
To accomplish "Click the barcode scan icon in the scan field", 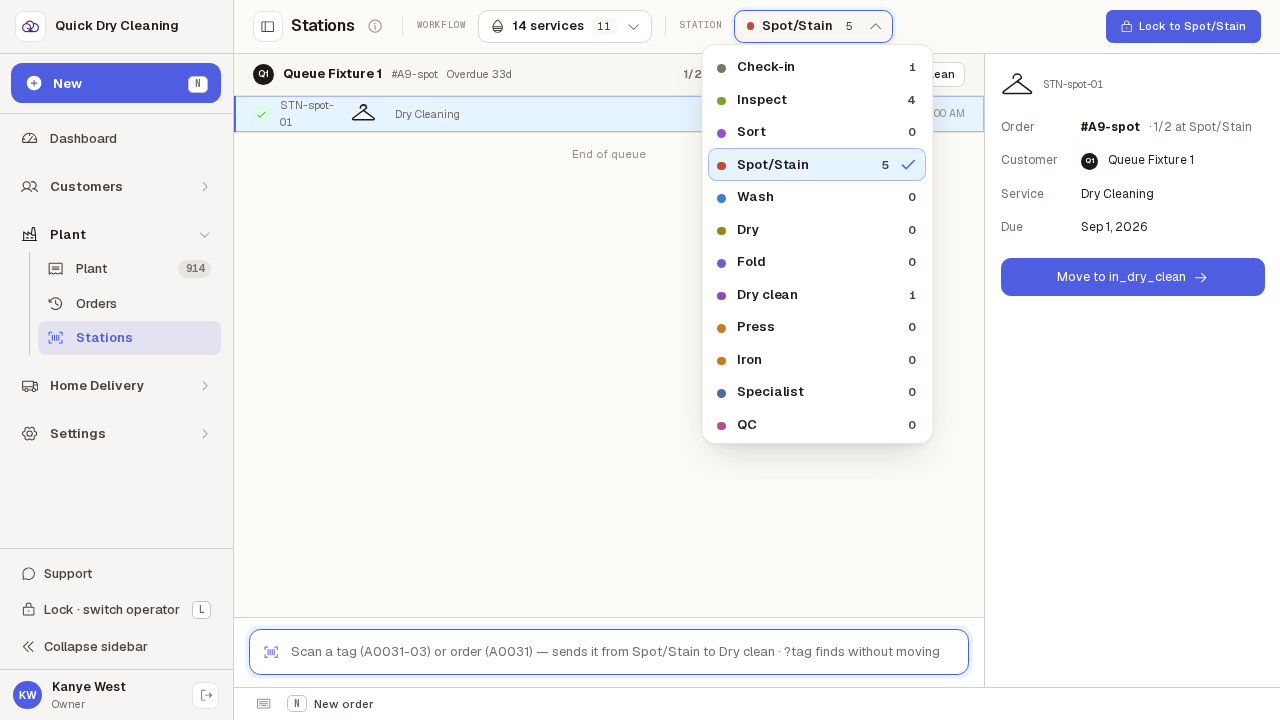I will tap(271, 652).
